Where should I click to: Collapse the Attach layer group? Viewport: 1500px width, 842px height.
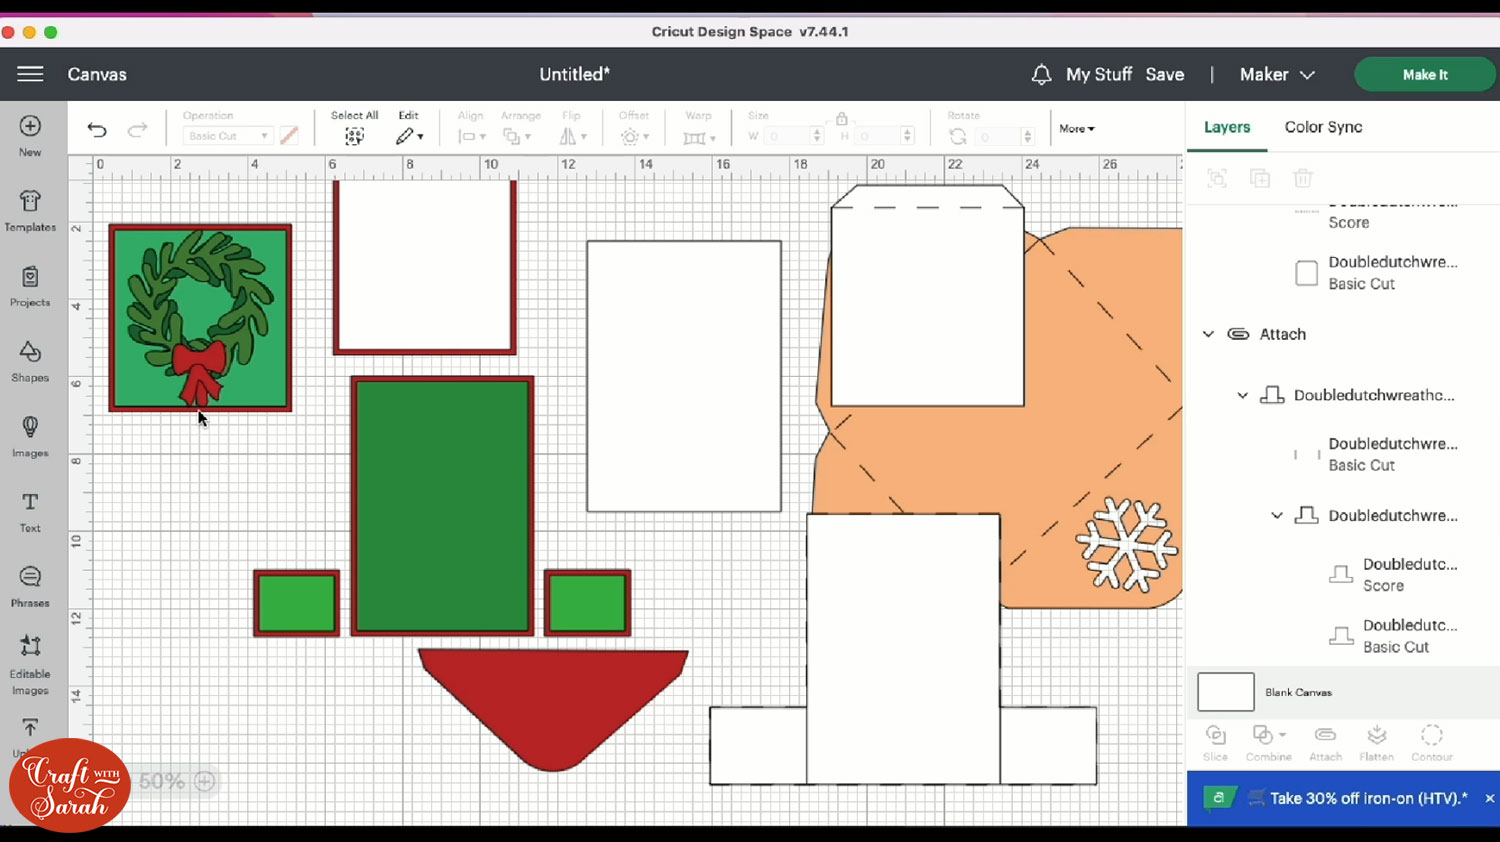click(x=1208, y=334)
